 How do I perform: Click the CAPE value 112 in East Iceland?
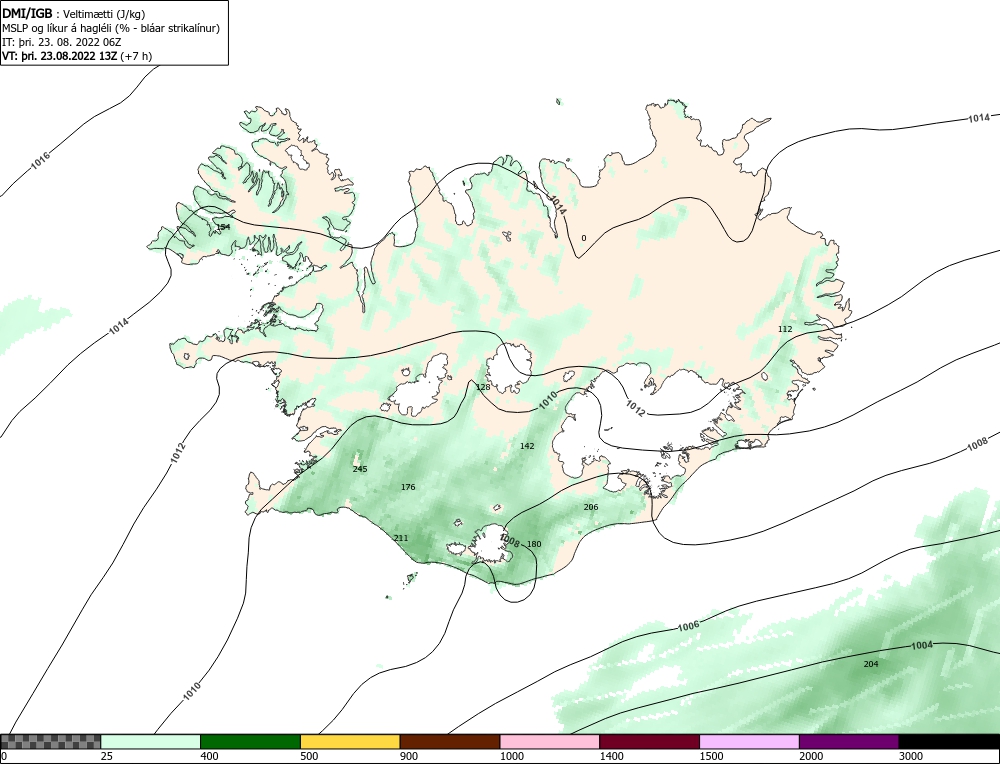pyautogui.click(x=785, y=329)
